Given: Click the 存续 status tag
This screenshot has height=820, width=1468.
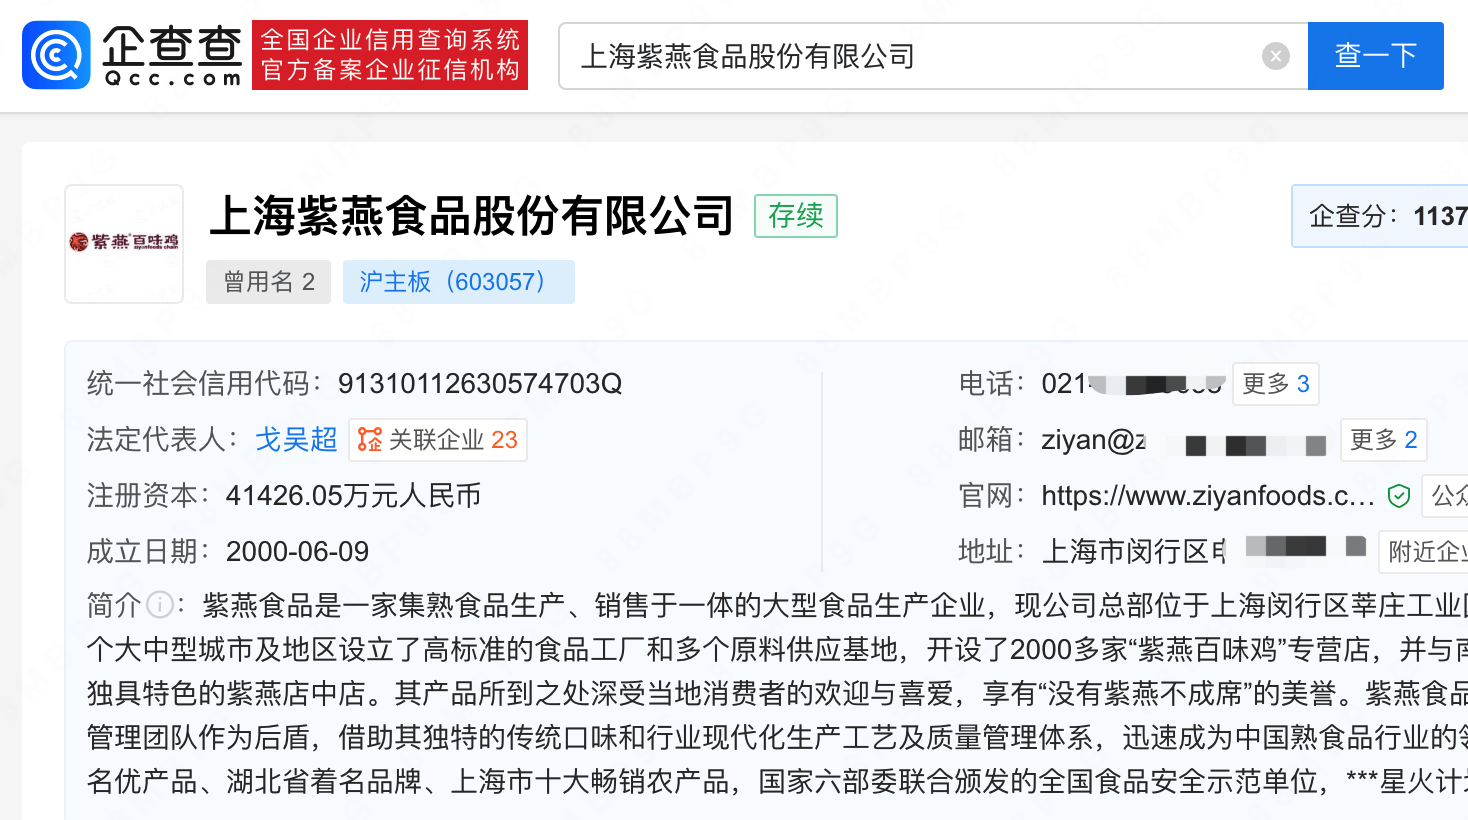Looking at the screenshot, I should (x=795, y=216).
